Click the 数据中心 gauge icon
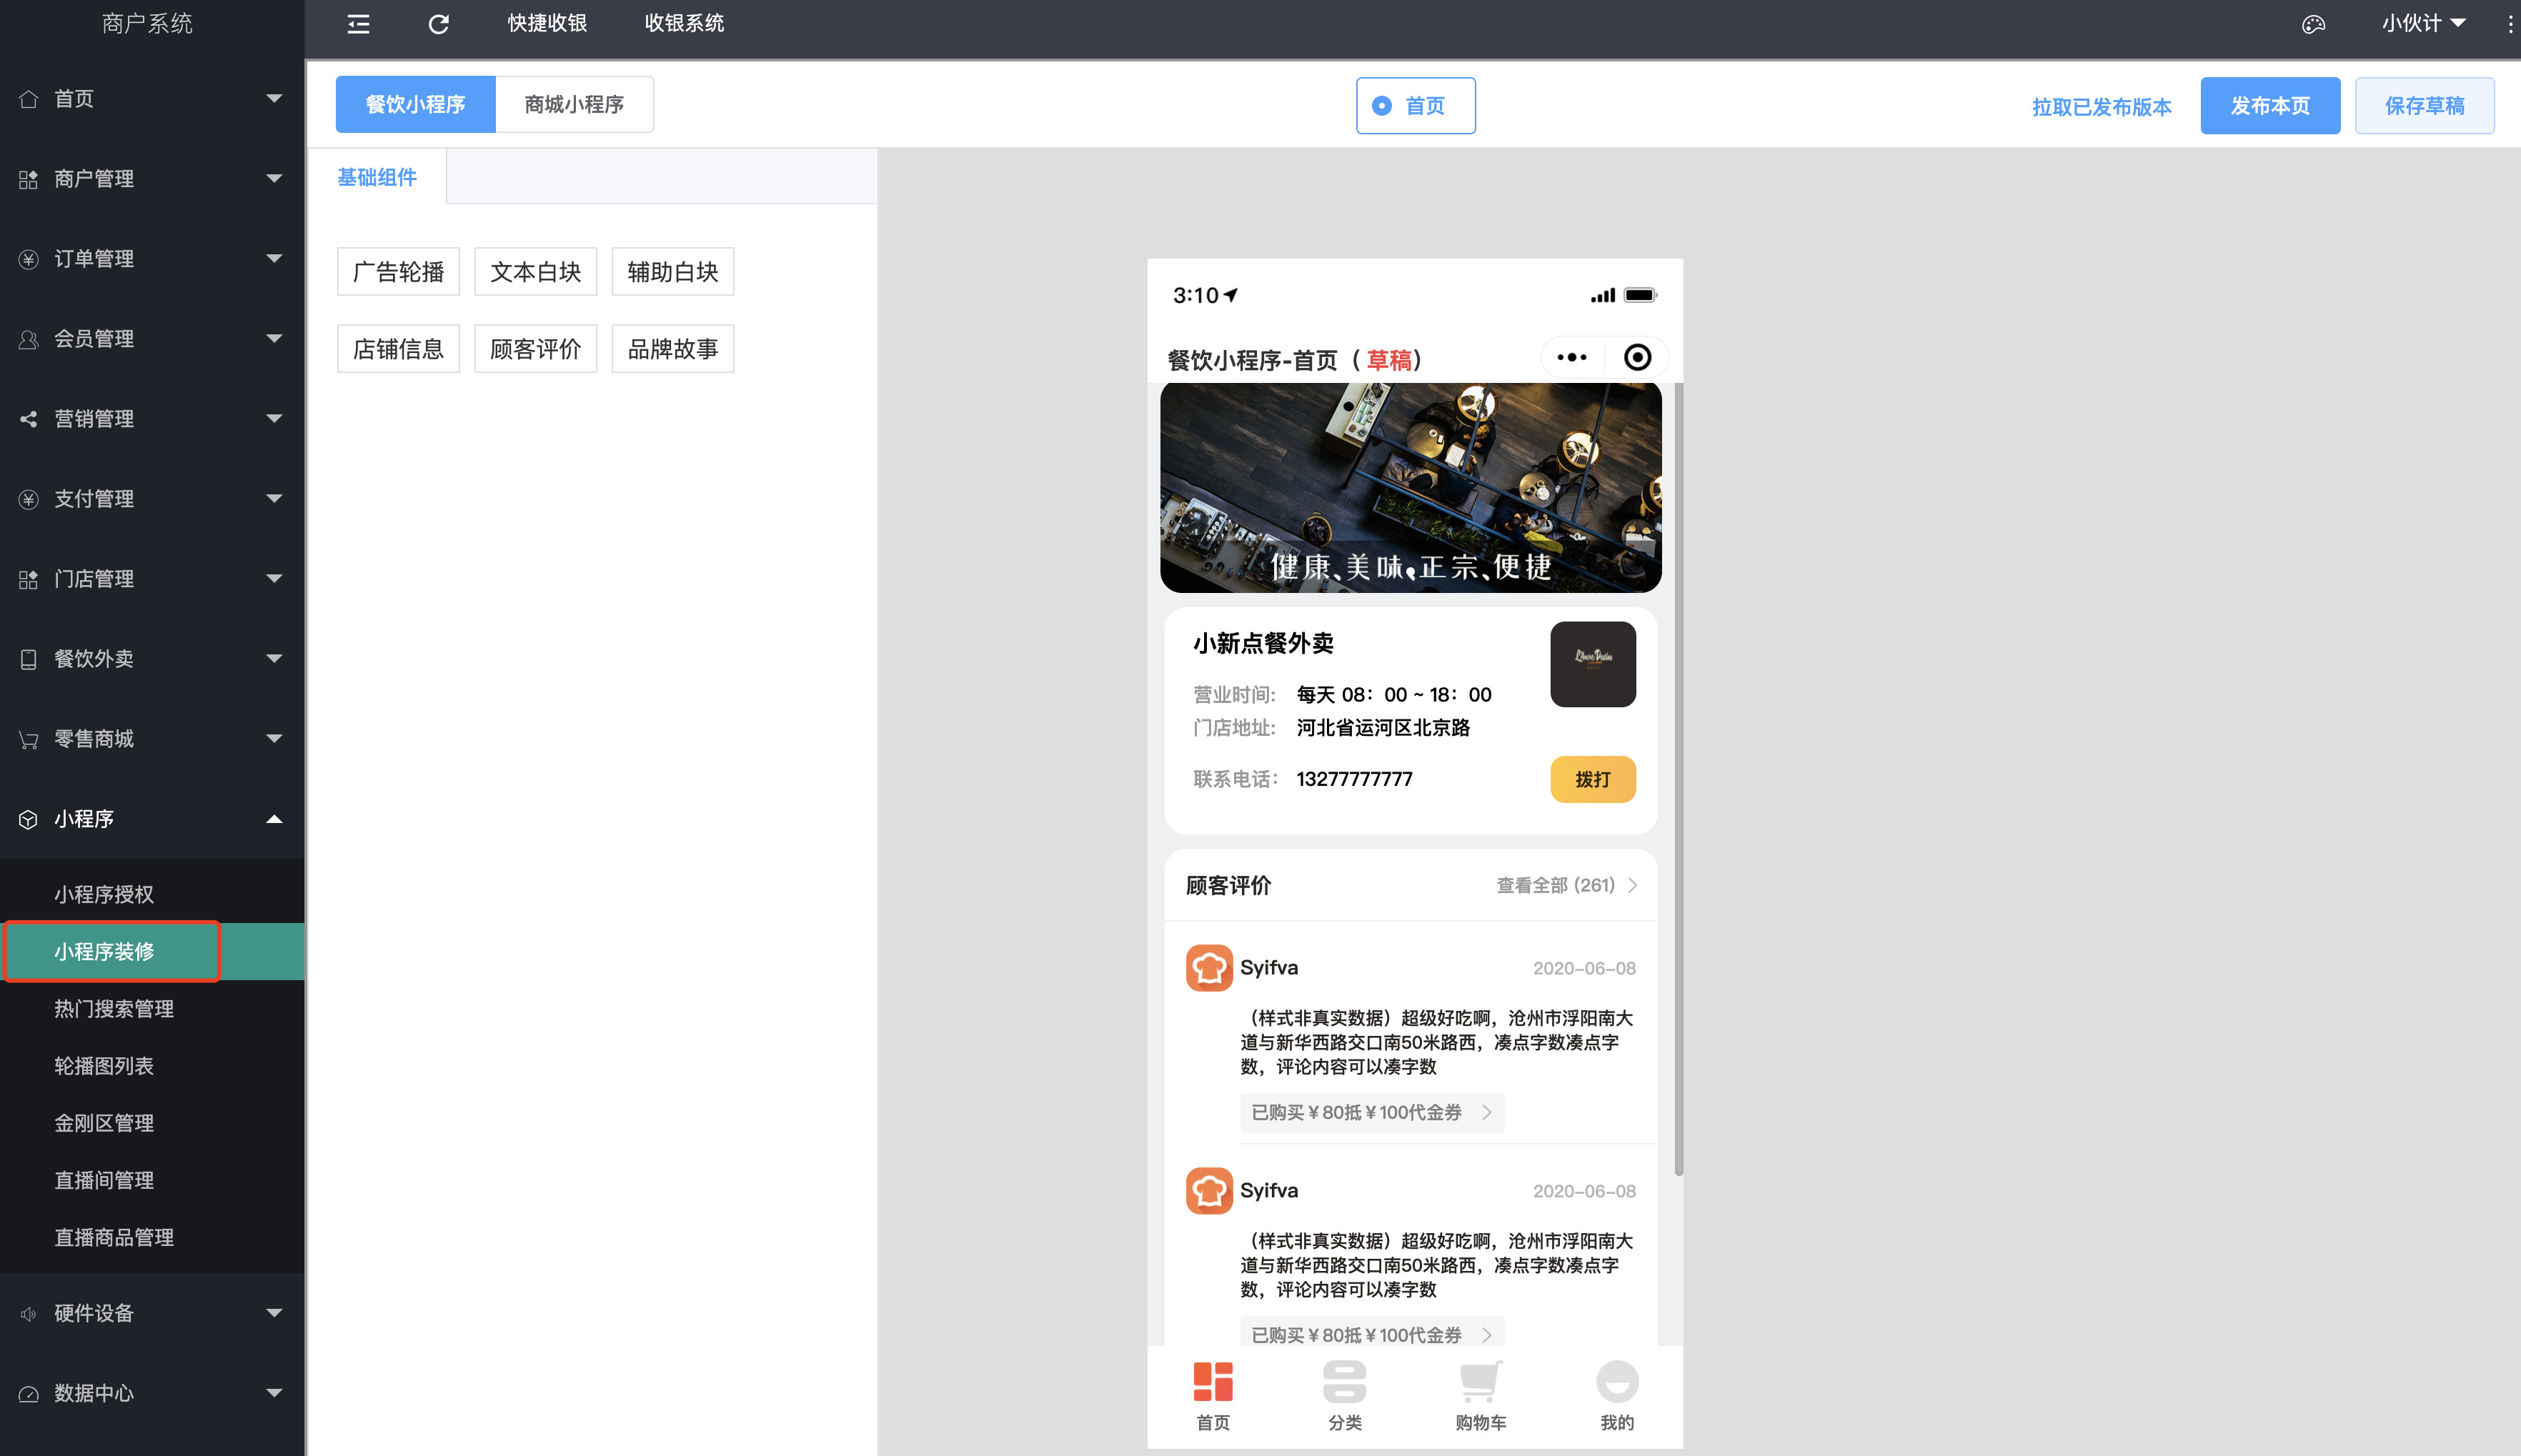Viewport: 2521px width, 1456px height. (28, 1393)
